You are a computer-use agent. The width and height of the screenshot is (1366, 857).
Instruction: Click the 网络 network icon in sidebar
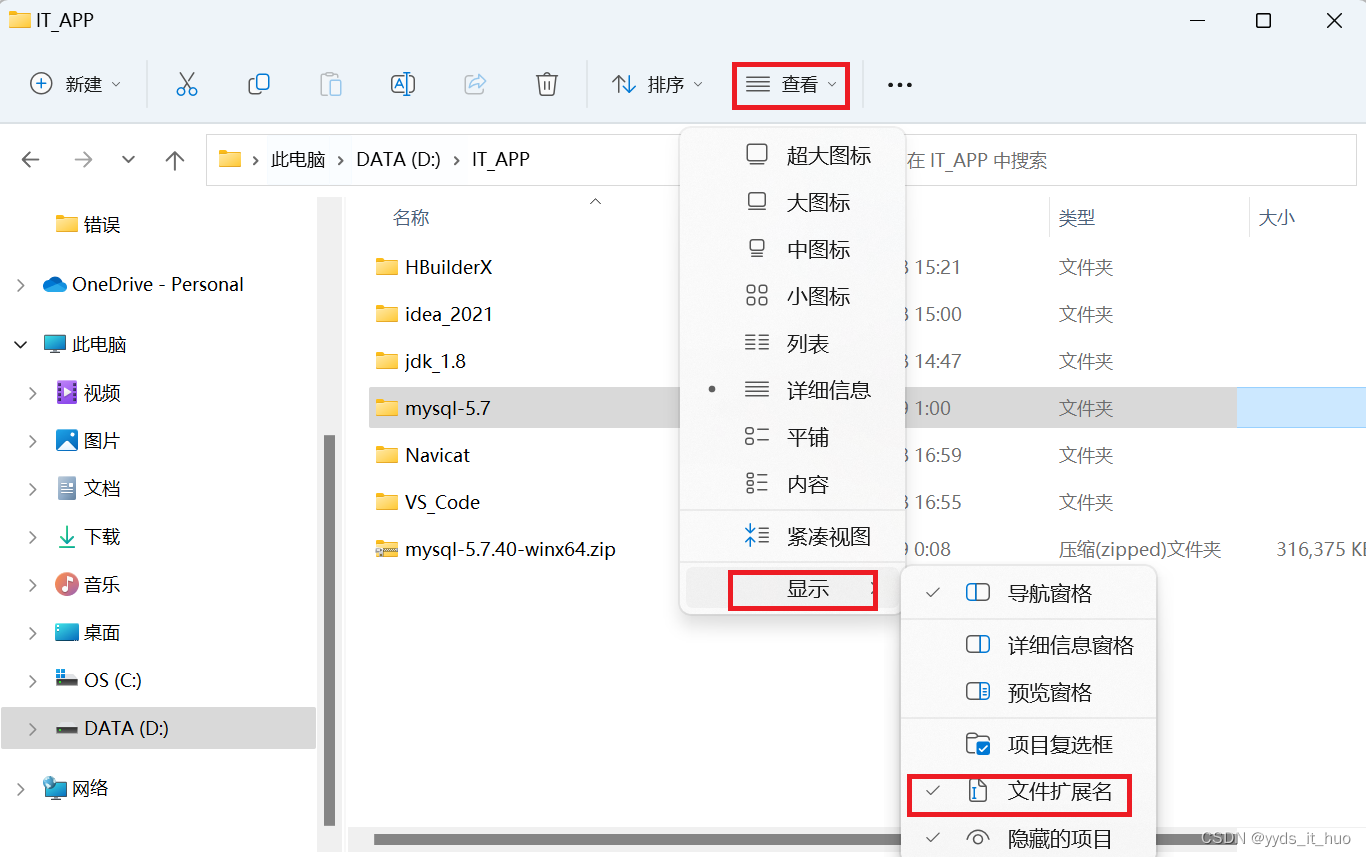coord(55,788)
